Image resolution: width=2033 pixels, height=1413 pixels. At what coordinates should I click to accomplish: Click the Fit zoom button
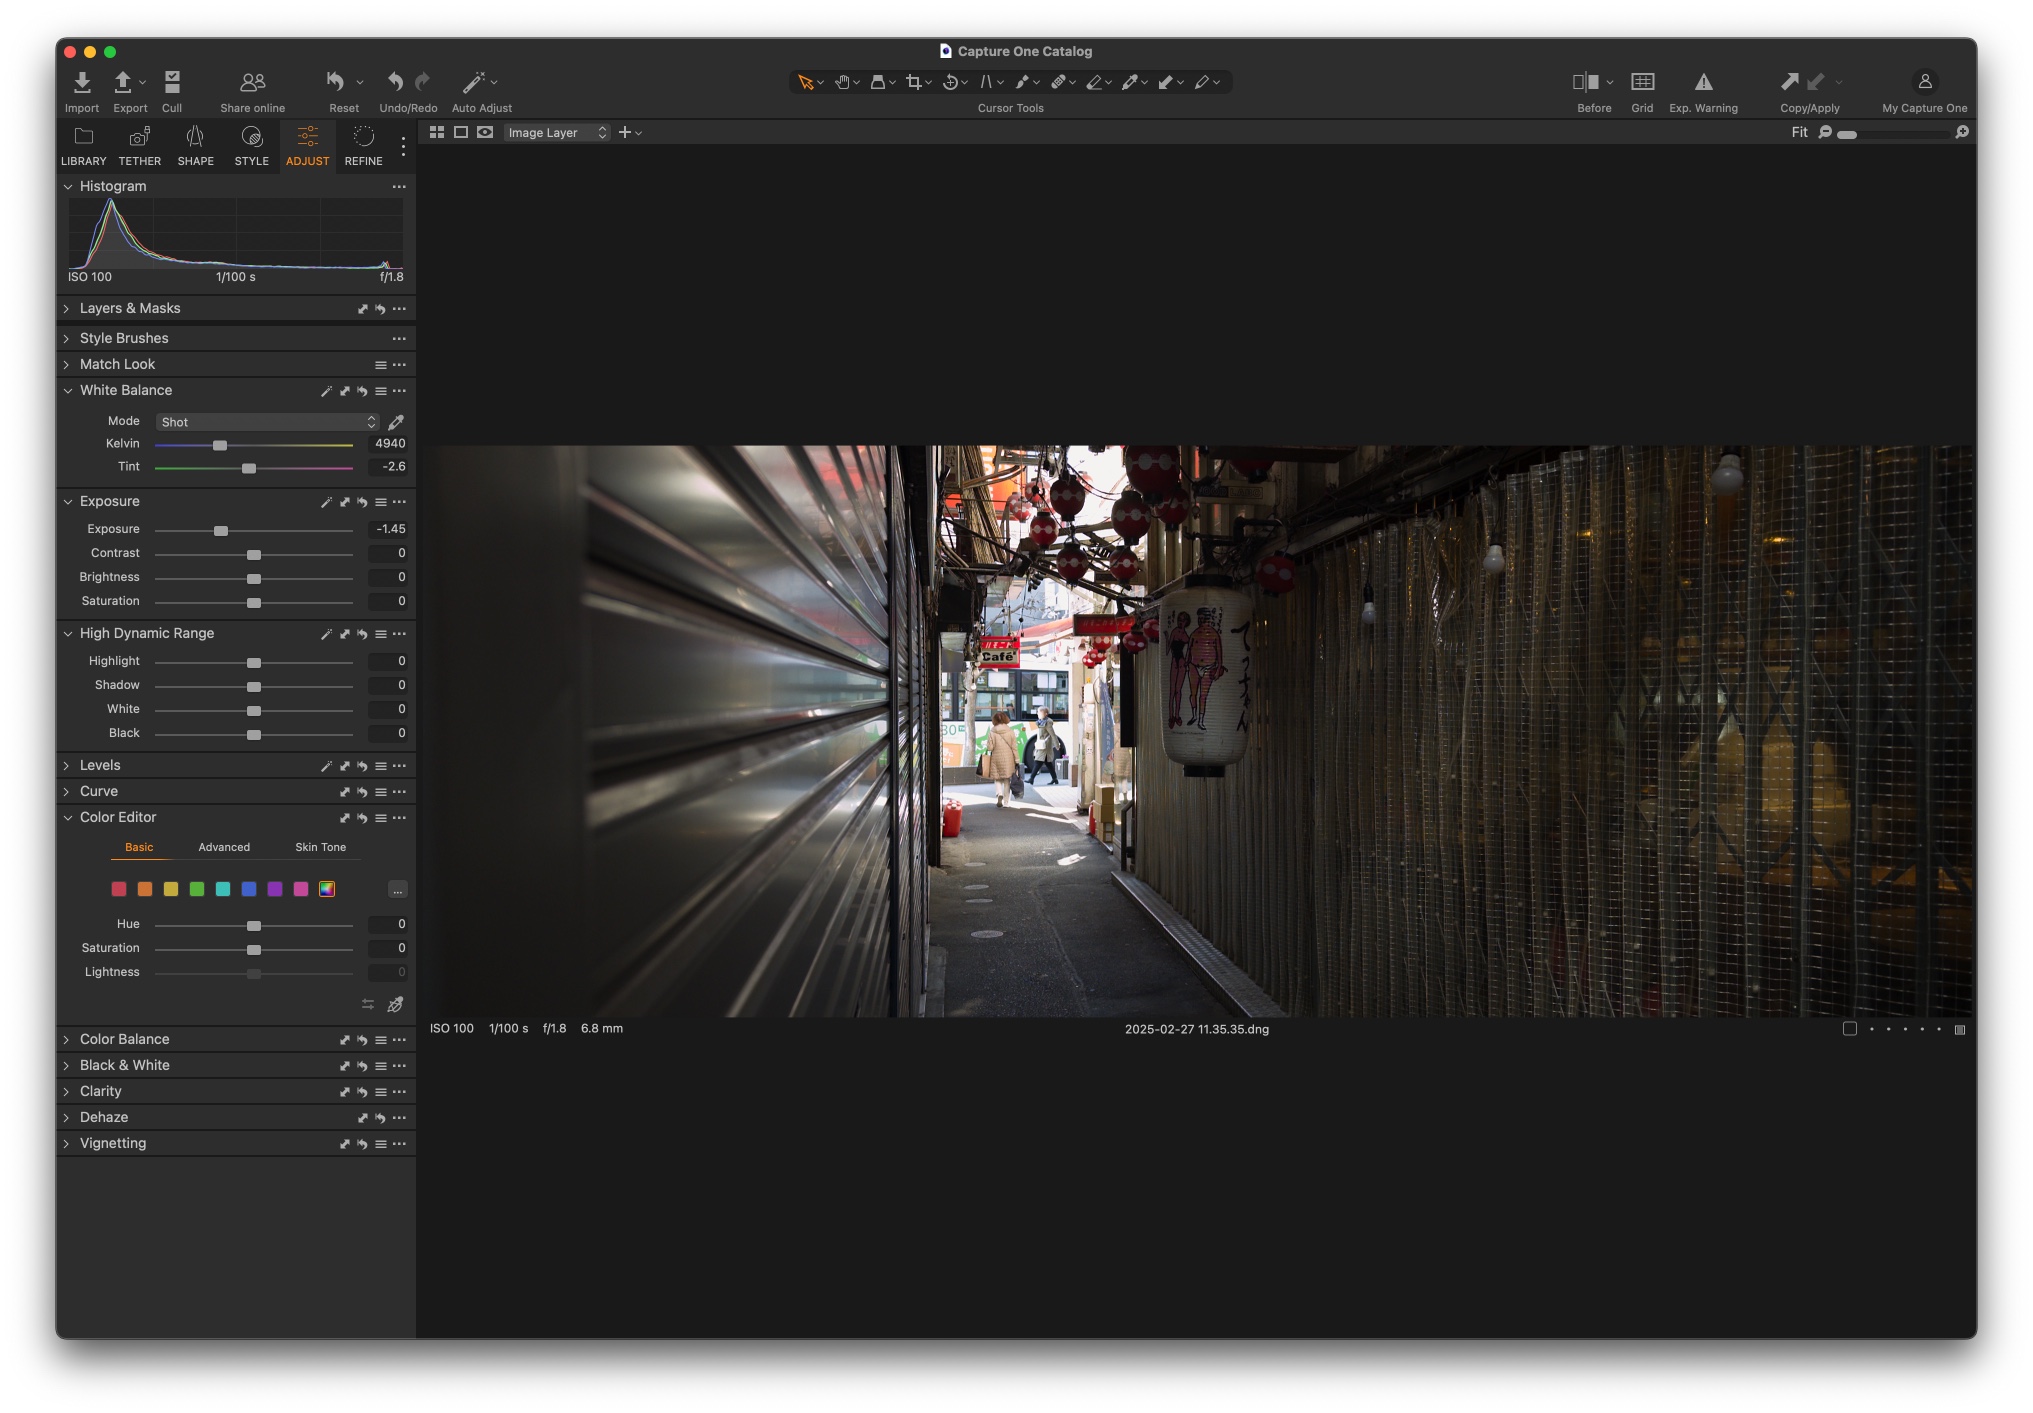(1799, 132)
